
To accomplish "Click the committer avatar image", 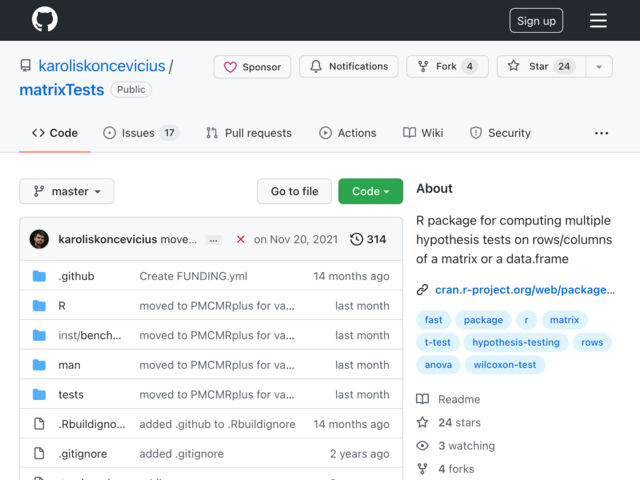I will pos(39,239).
